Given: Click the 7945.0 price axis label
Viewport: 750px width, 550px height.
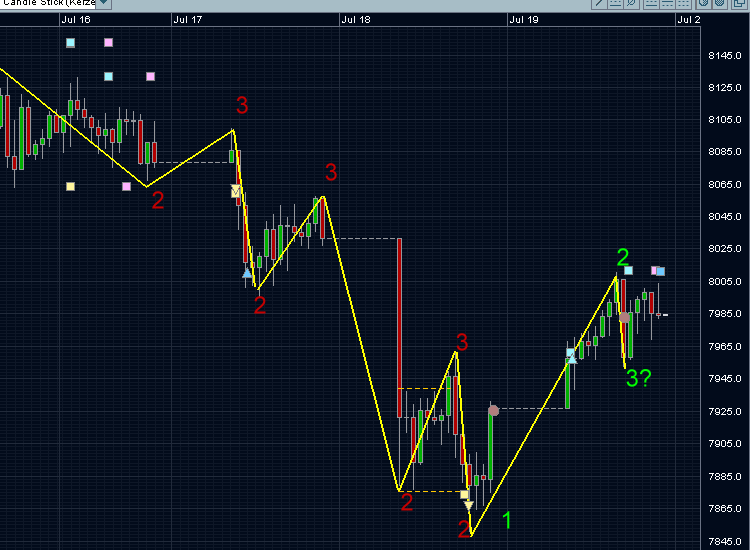Looking at the screenshot, I should (722, 379).
